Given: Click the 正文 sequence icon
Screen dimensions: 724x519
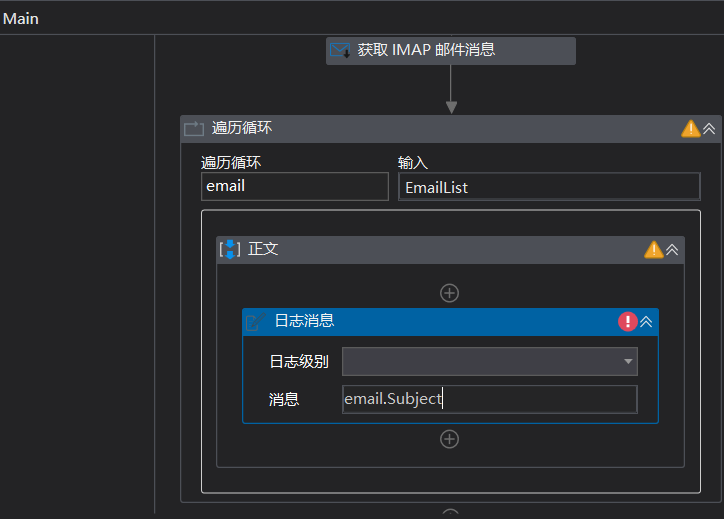Looking at the screenshot, I should pyautogui.click(x=229, y=249).
